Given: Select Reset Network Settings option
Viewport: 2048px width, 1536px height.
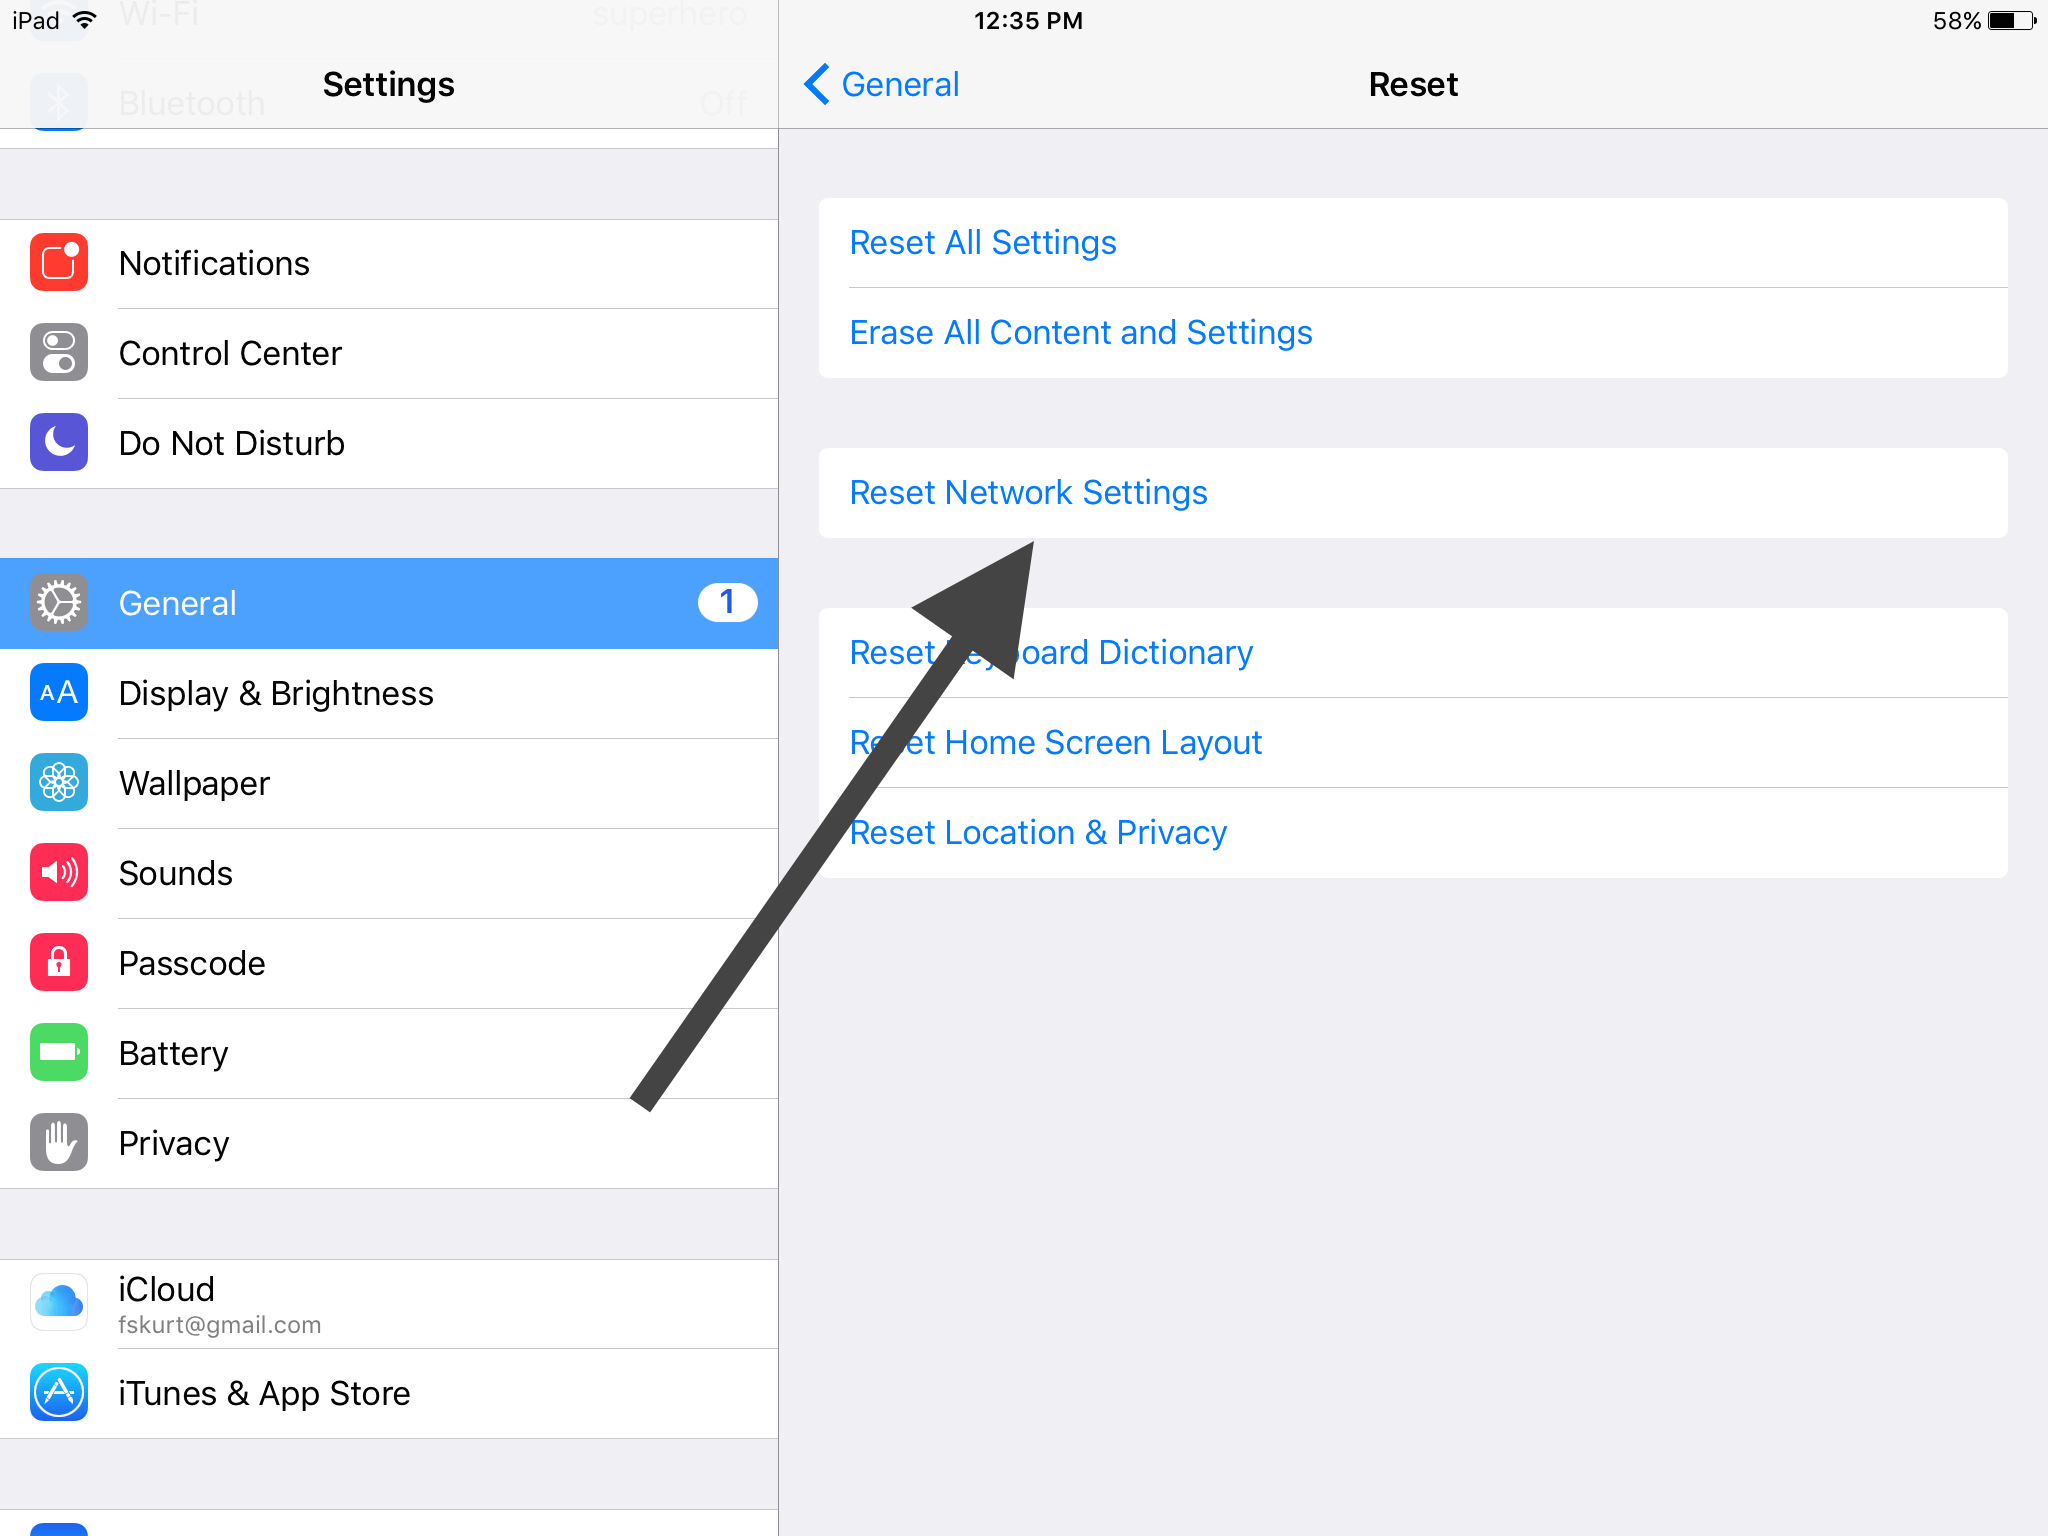Looking at the screenshot, I should pyautogui.click(x=1029, y=492).
